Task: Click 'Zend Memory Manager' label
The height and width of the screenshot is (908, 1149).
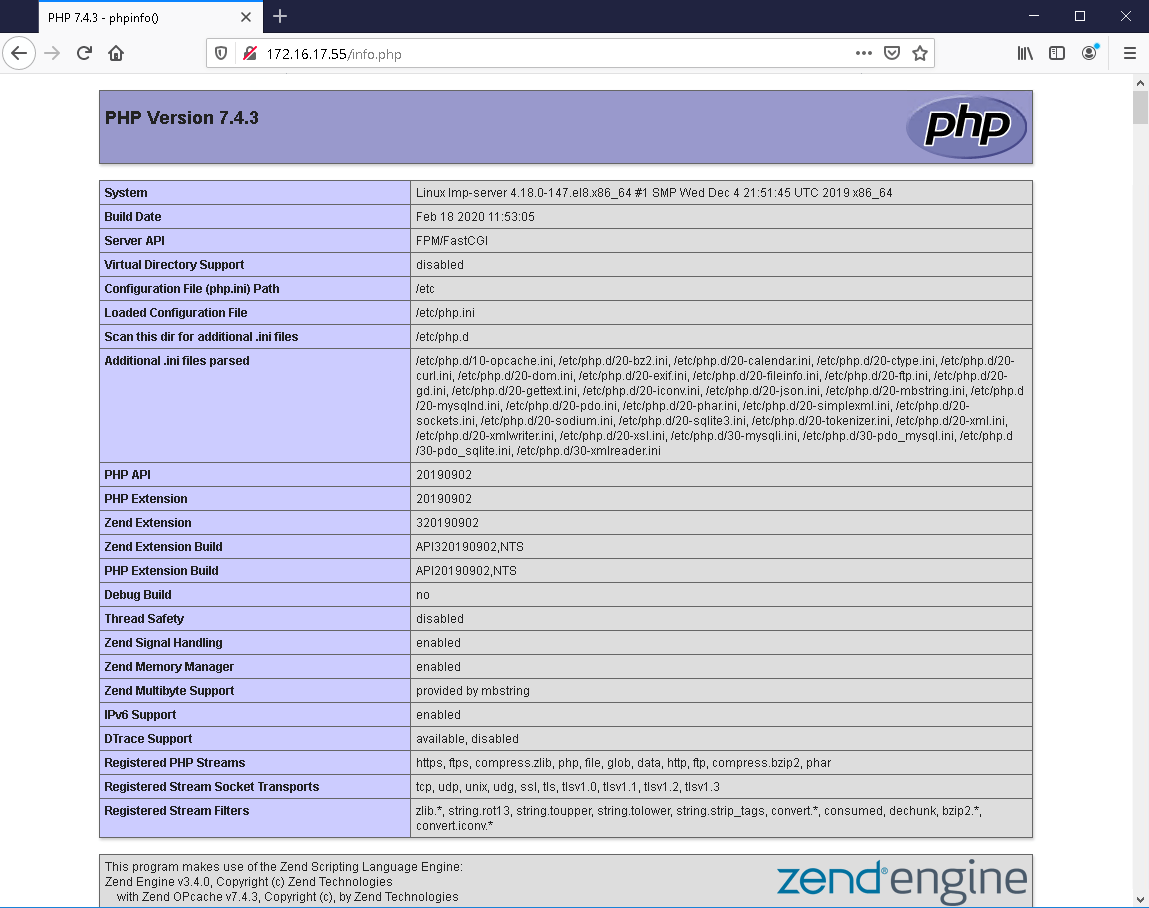Action: 169,667
